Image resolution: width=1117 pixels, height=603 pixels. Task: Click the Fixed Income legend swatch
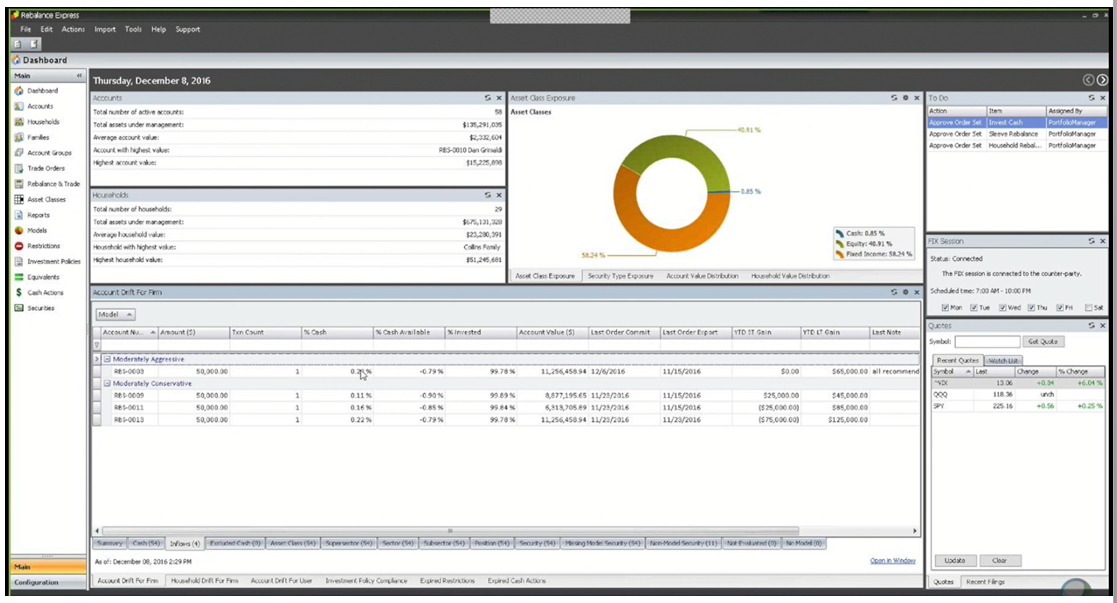pos(840,254)
